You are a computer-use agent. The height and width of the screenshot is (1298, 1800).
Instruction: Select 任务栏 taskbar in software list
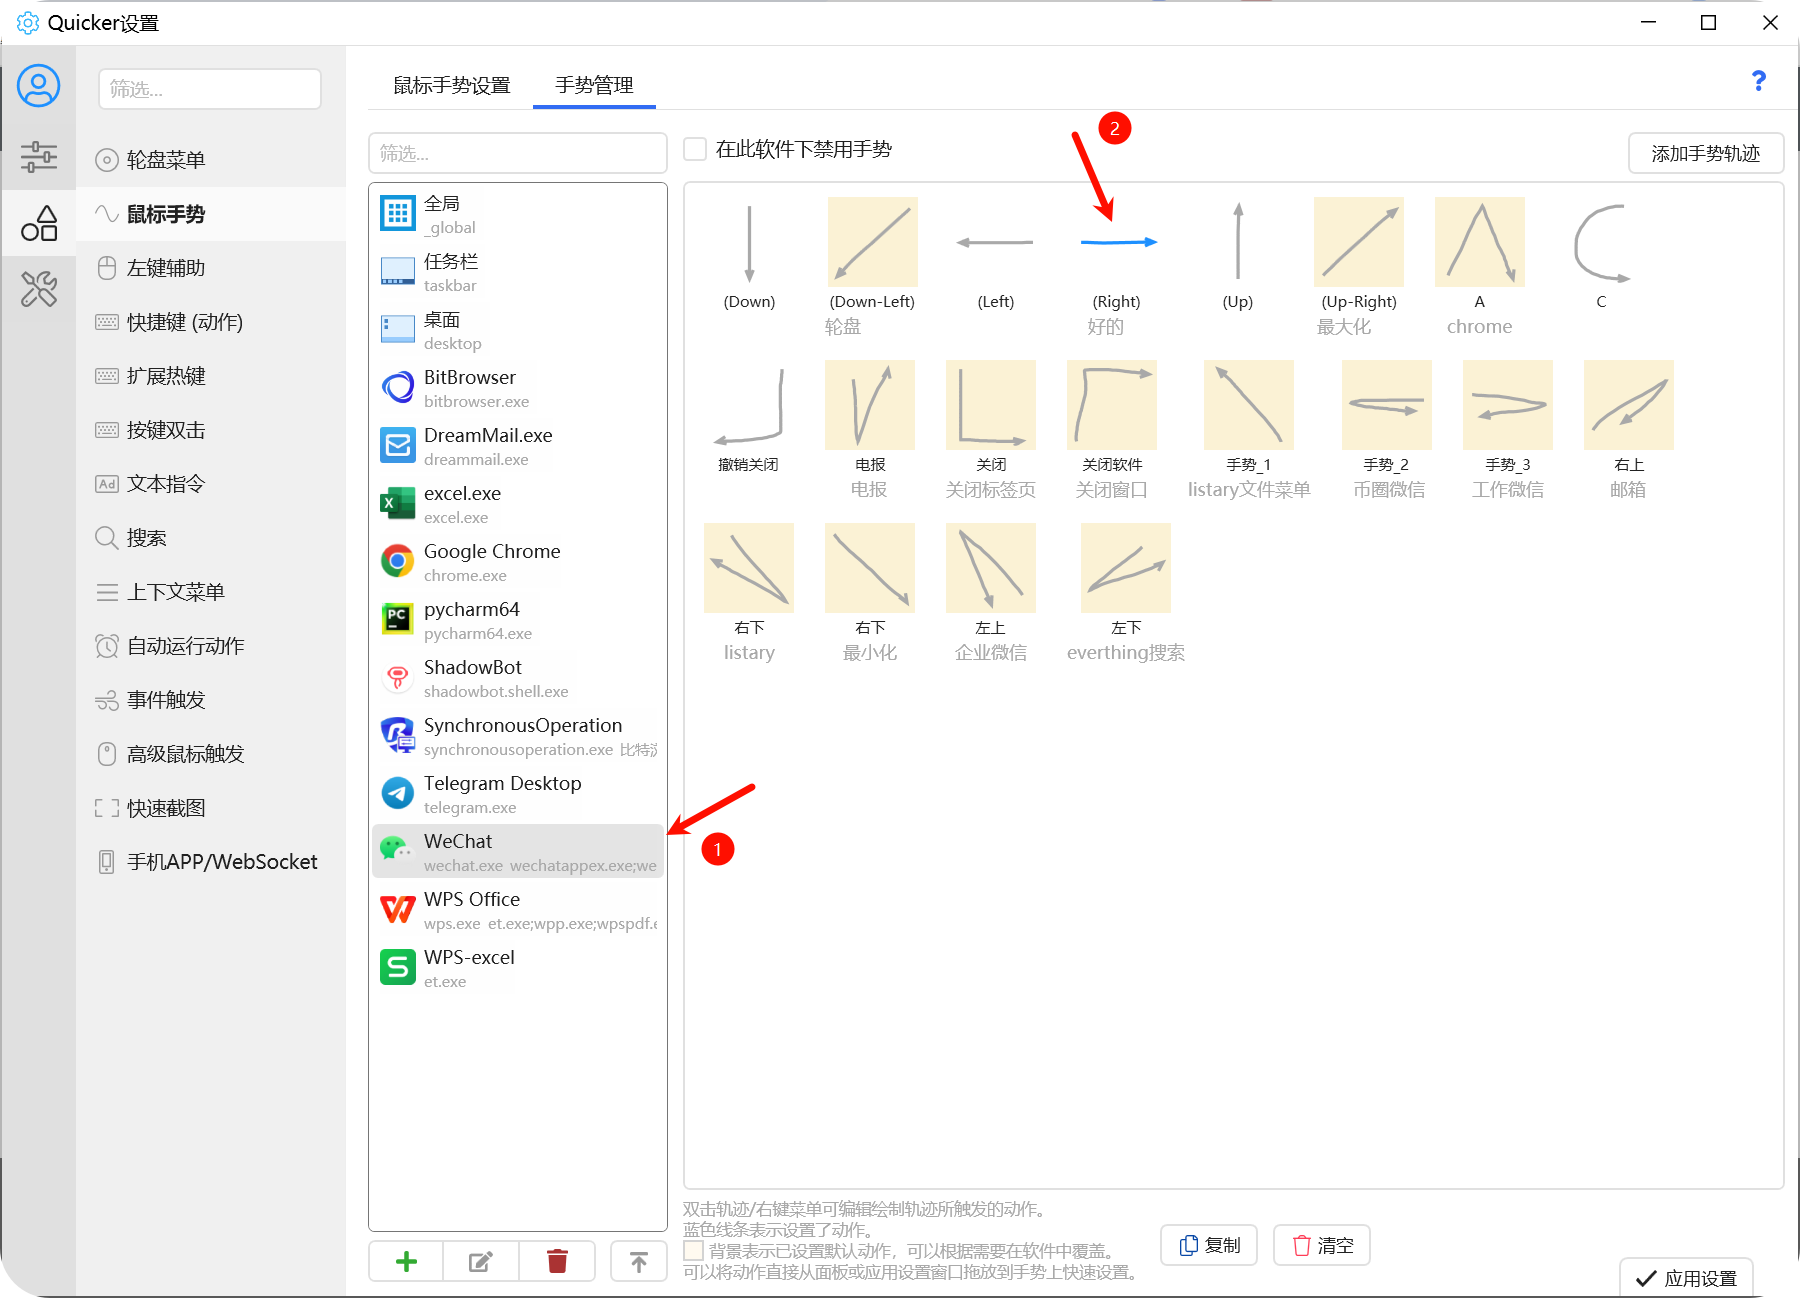[518, 272]
